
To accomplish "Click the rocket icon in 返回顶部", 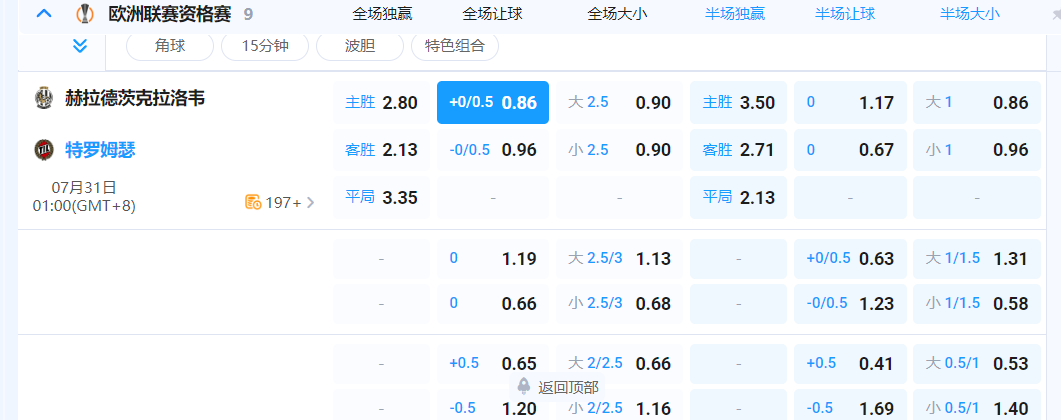I will tap(524, 386).
